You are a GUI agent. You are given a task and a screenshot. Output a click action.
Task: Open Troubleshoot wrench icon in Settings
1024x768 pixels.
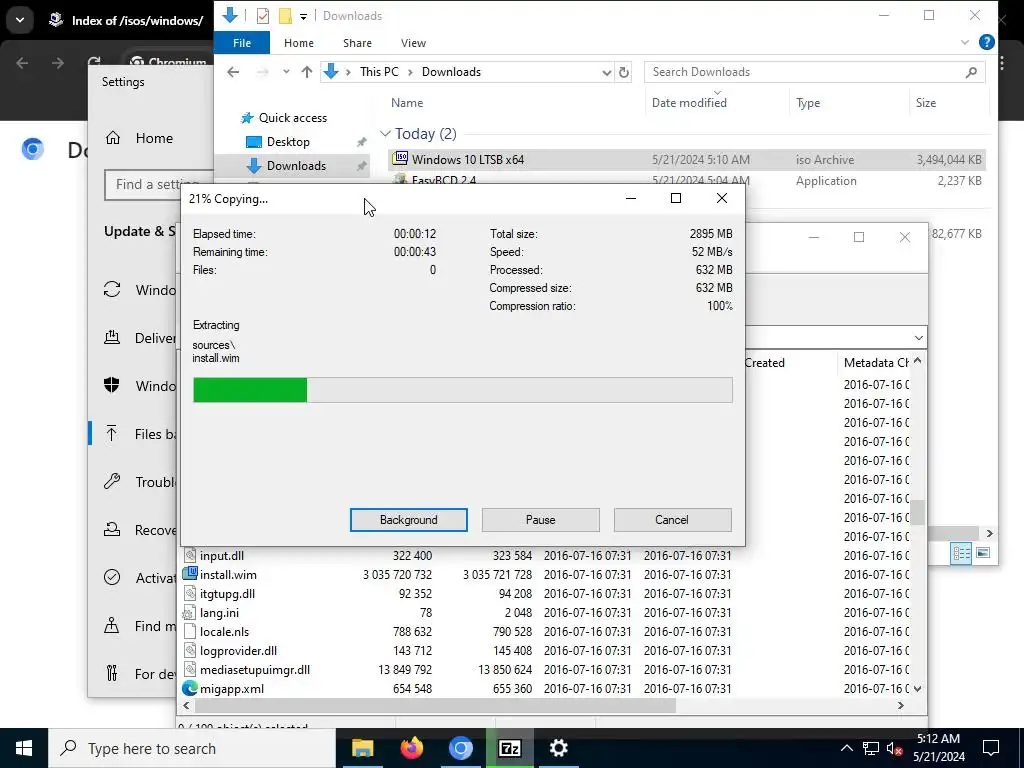tap(112, 481)
